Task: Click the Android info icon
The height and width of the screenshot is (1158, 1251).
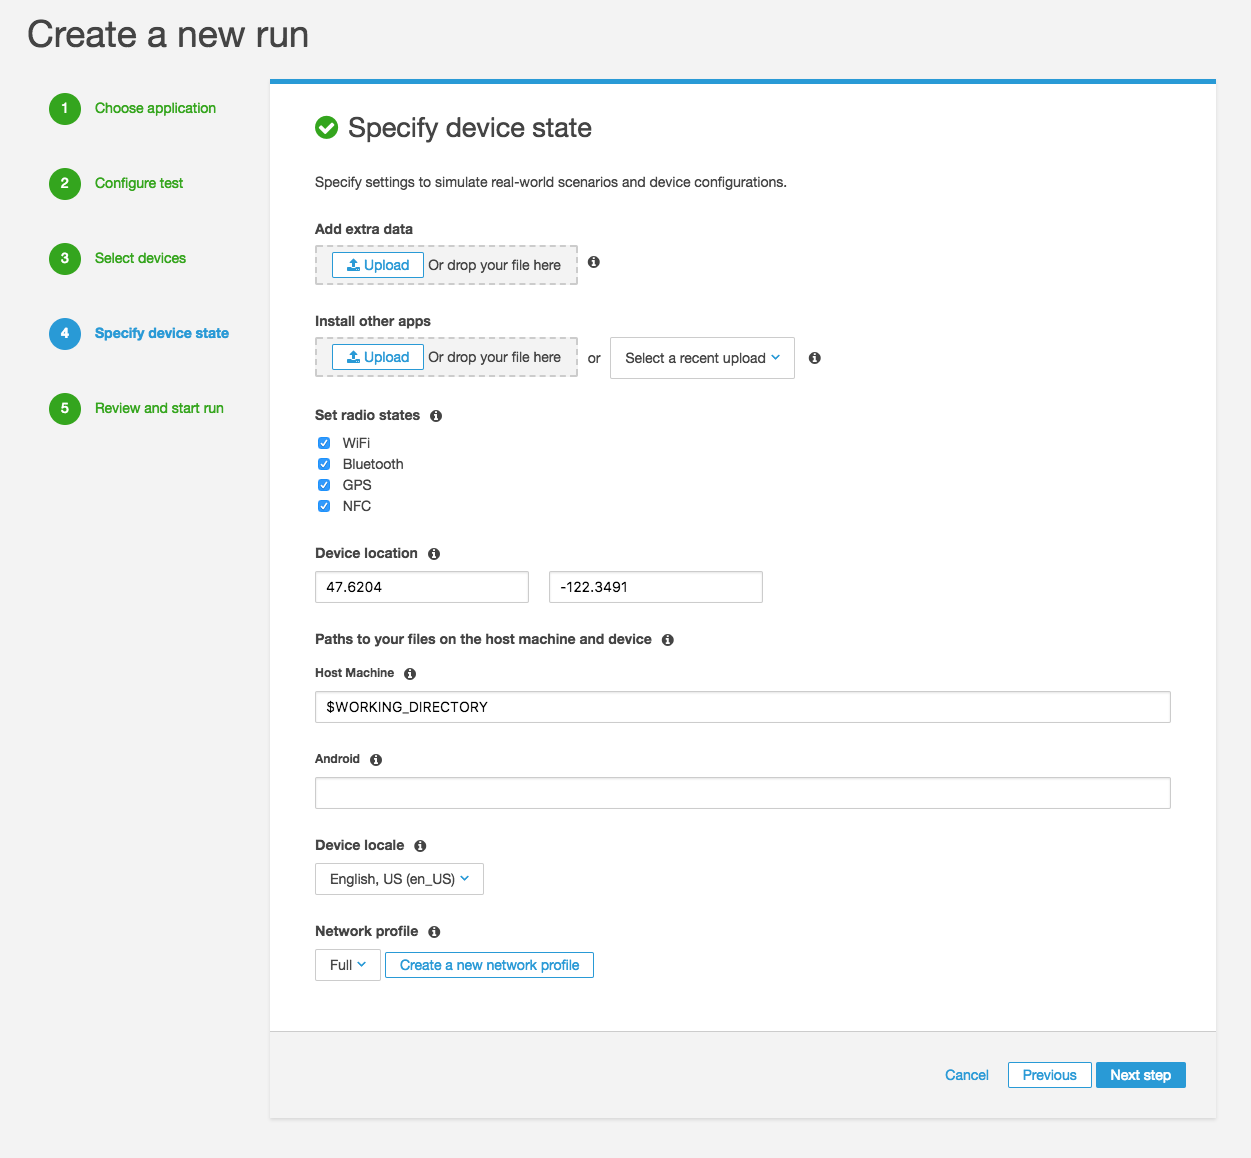Action: [x=376, y=760]
